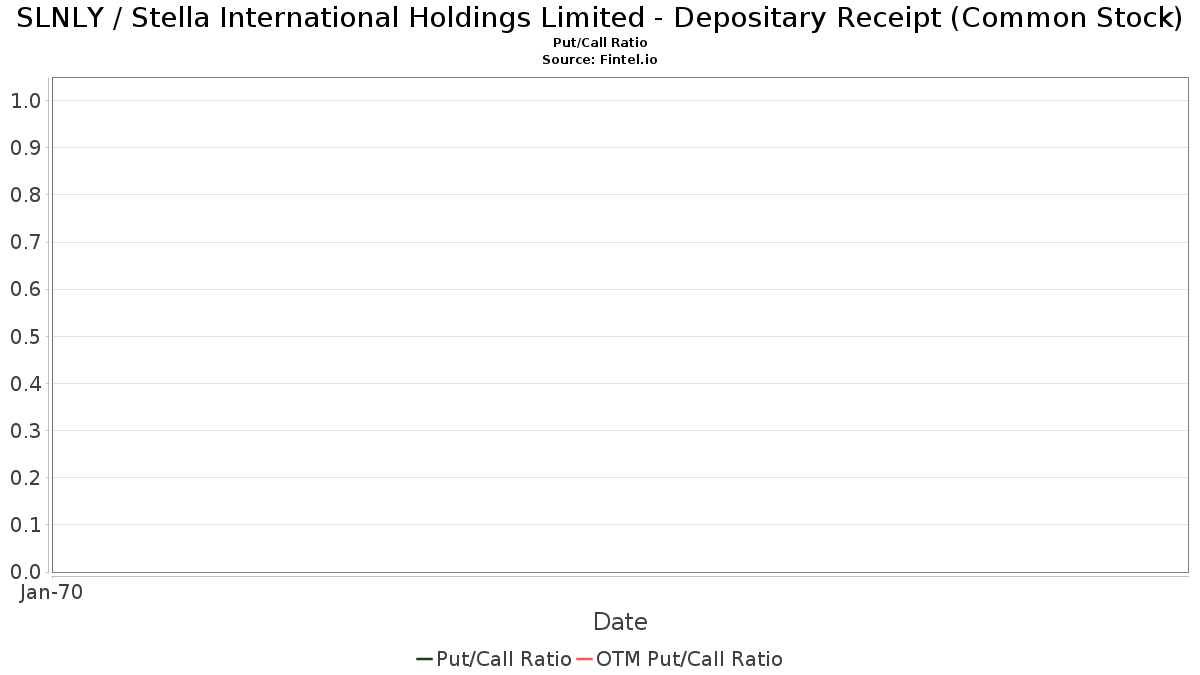Click the 0.2 y-axis tick label
The height and width of the screenshot is (675, 1200).
(25, 478)
